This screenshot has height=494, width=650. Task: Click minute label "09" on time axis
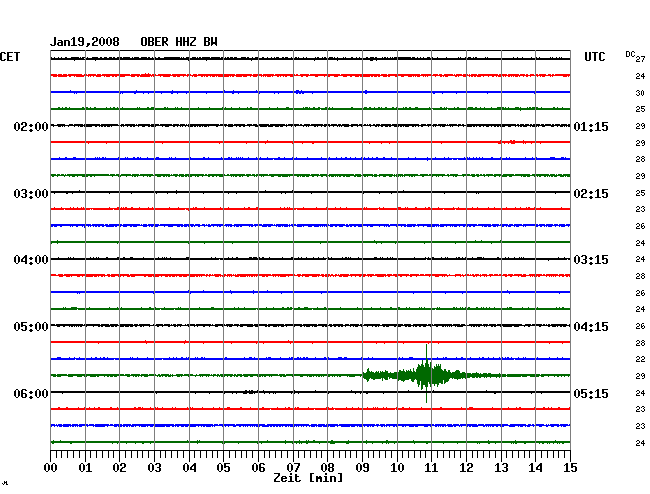coord(362,468)
